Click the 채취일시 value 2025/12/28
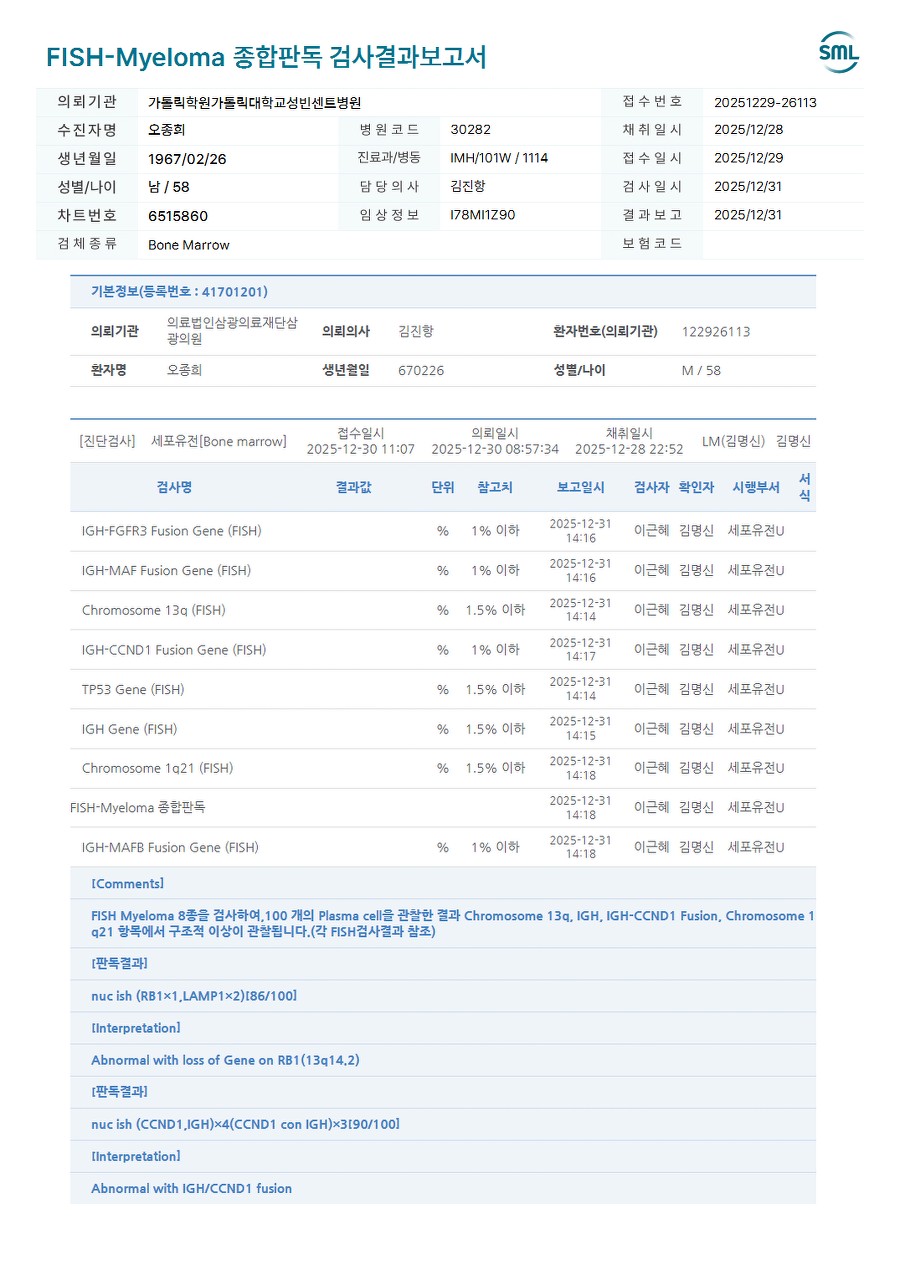The height and width of the screenshot is (1271, 900). click(749, 130)
